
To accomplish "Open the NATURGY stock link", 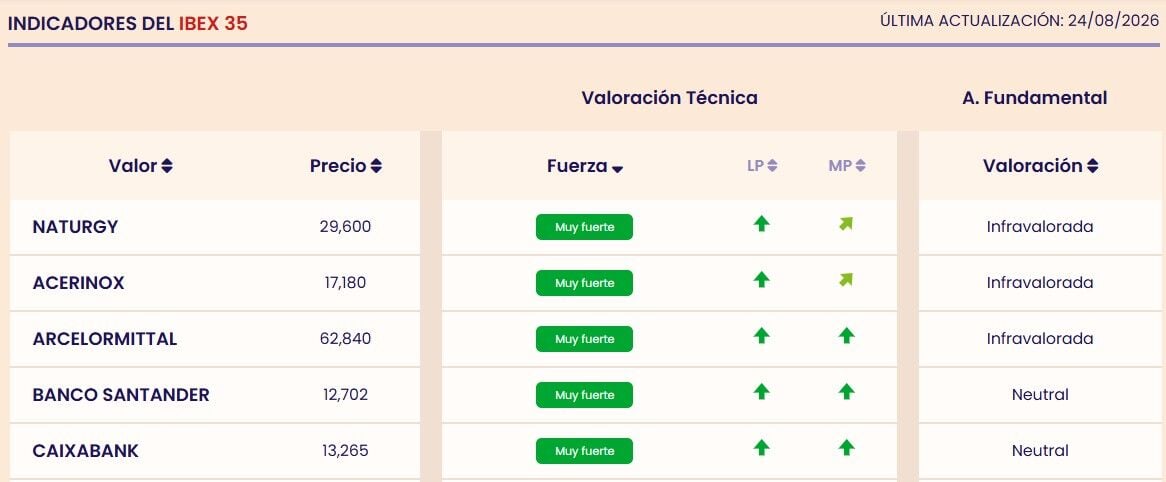I will pyautogui.click(x=75, y=227).
